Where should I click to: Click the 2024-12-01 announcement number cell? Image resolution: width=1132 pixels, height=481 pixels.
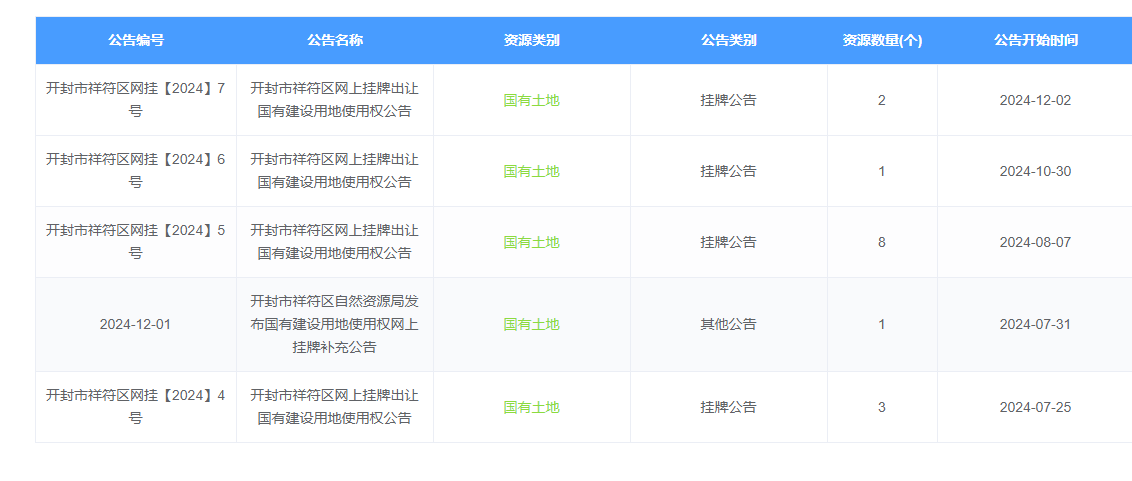(136, 324)
